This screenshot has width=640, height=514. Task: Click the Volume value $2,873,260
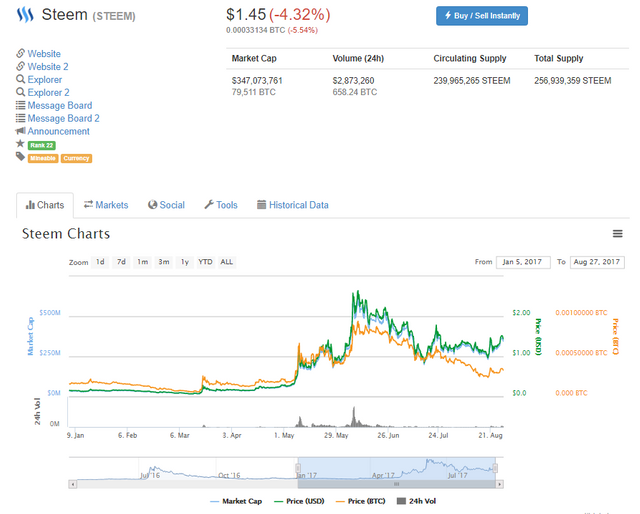click(x=353, y=81)
